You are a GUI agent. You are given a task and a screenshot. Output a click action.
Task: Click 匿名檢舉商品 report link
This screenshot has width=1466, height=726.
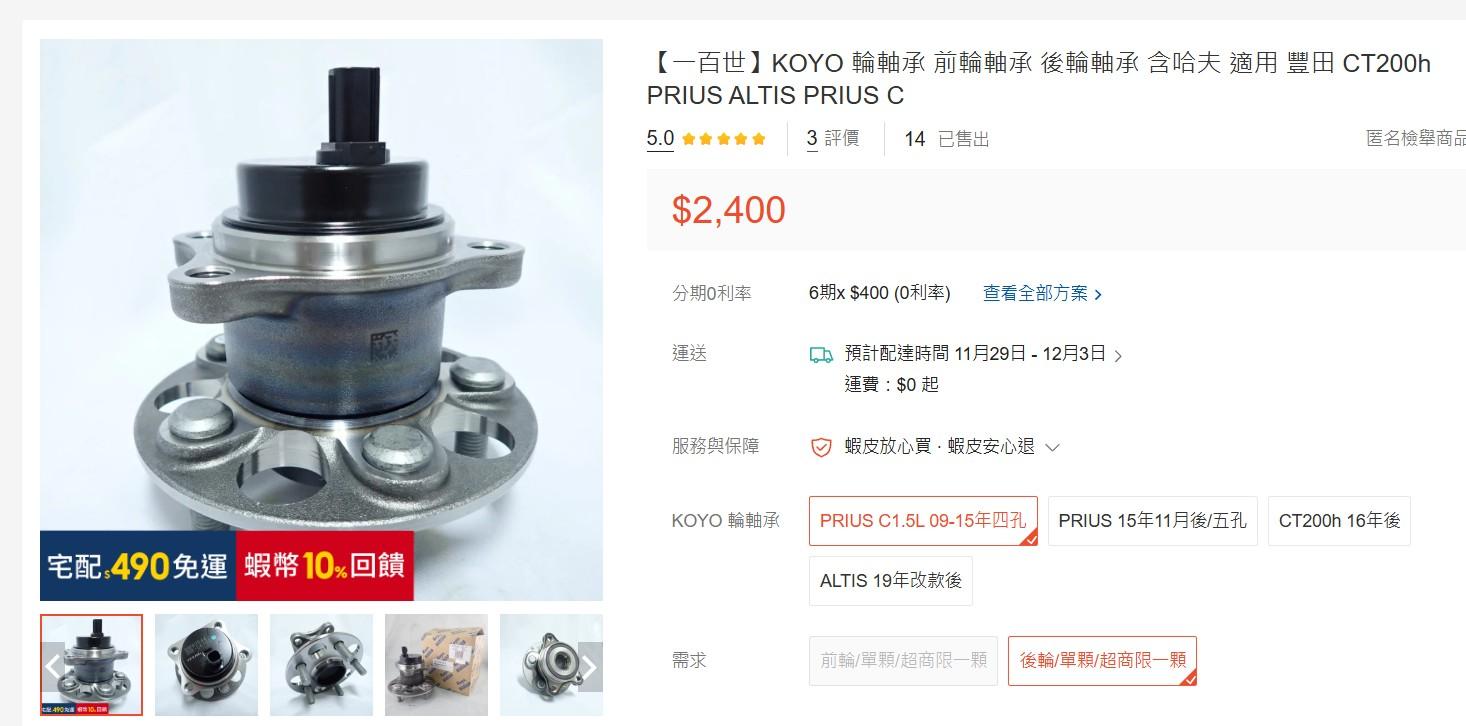coord(1416,139)
